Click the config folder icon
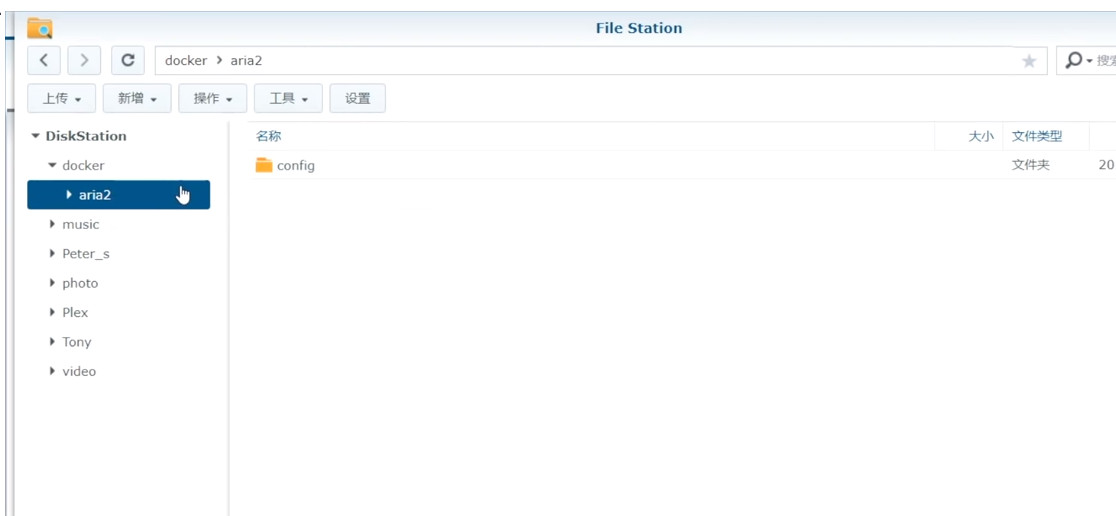1116x516 pixels. coord(264,165)
